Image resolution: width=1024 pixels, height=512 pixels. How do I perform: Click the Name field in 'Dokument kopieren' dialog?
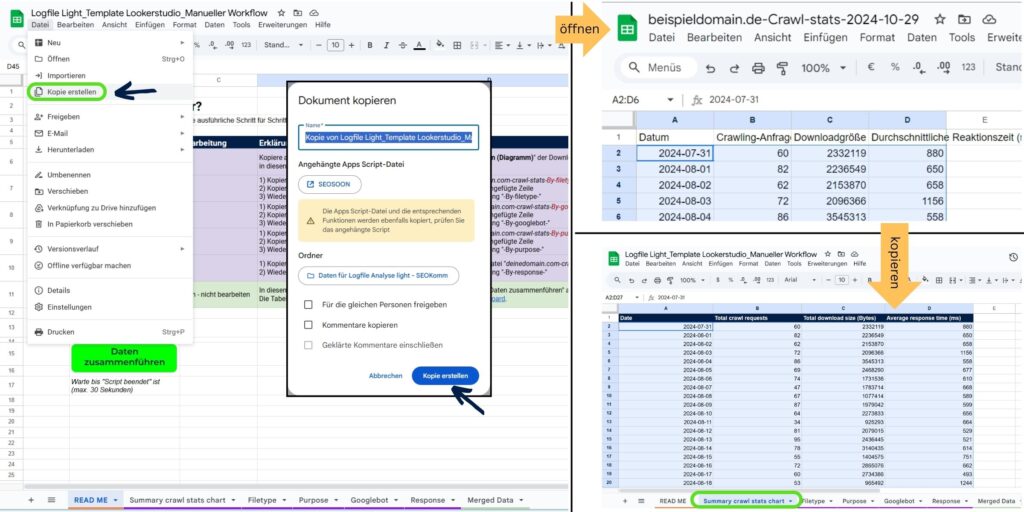(x=389, y=138)
